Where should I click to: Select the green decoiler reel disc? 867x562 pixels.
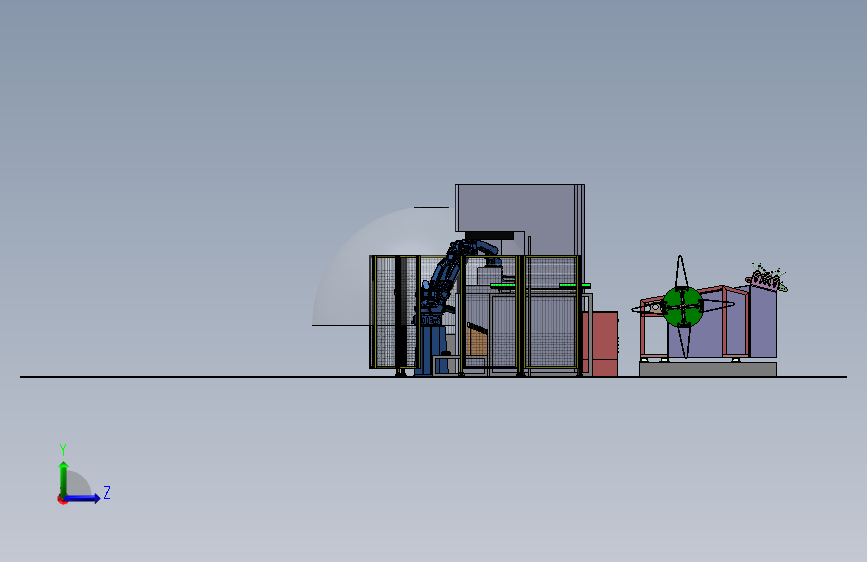(683, 307)
